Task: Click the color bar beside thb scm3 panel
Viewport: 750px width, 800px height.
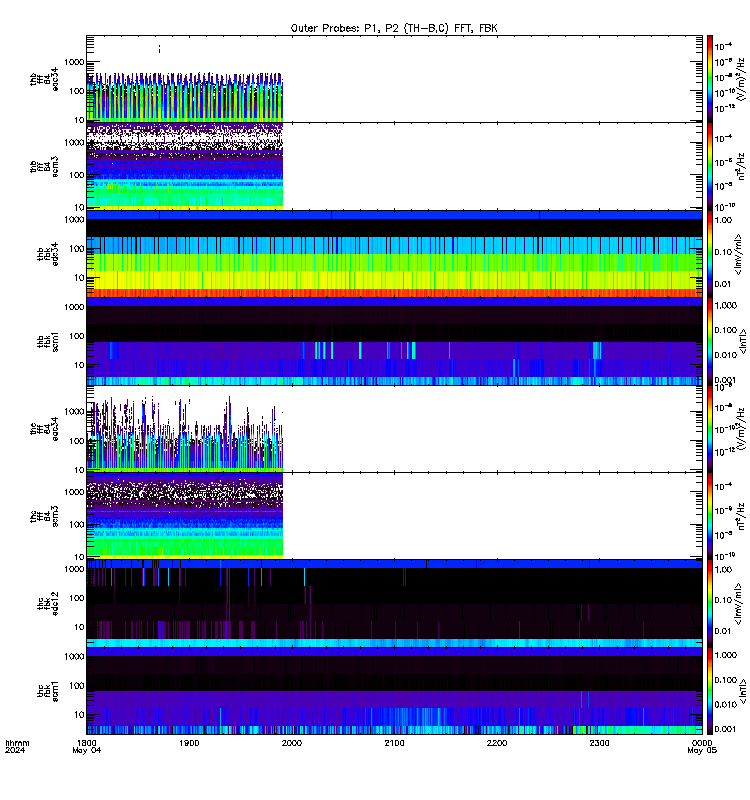Action: pos(710,166)
